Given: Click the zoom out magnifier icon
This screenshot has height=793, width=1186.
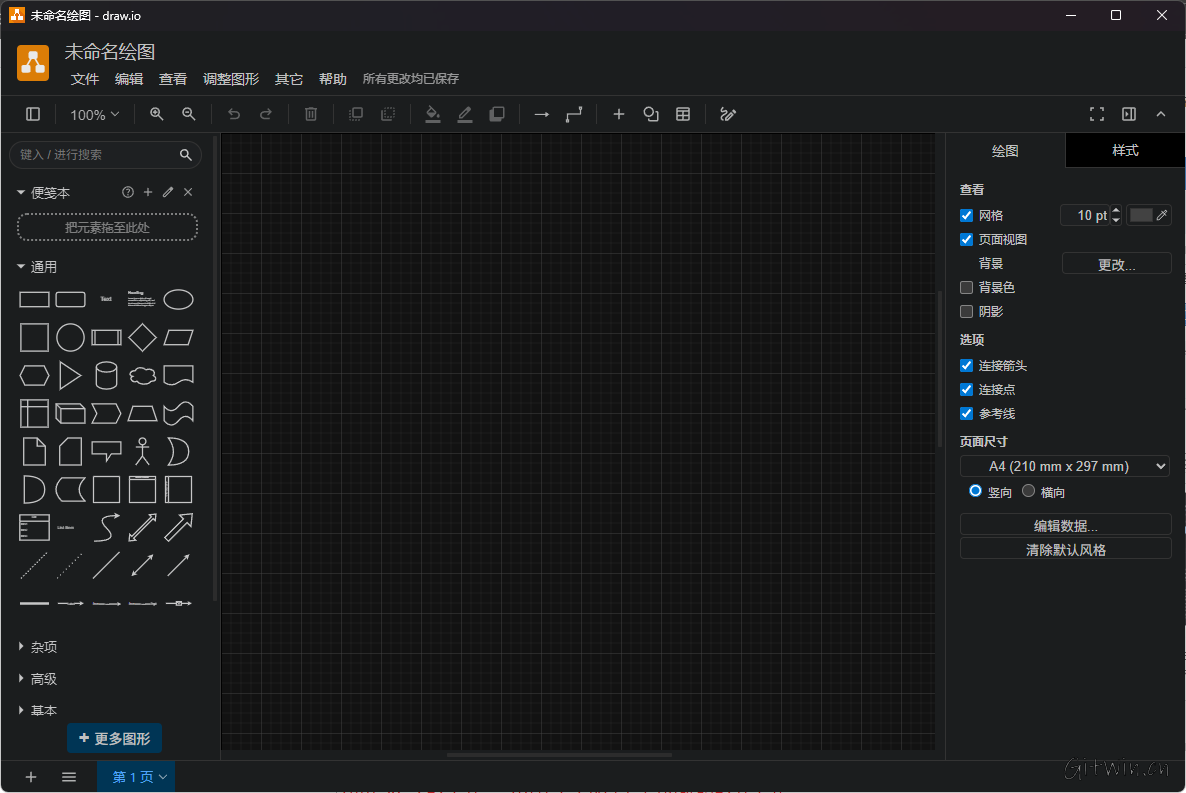Looking at the screenshot, I should [x=189, y=114].
